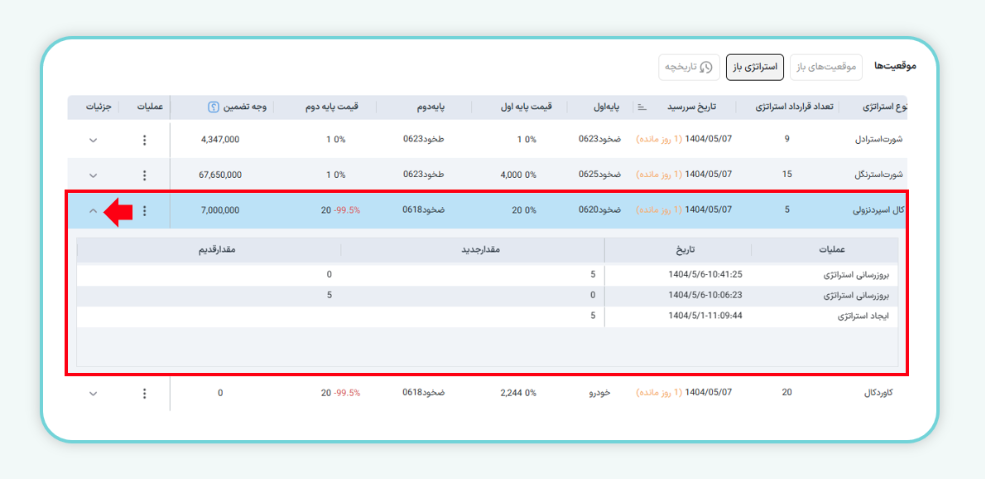Viewport: 985px width, 479px height.
Task: Open three-dot actions menu for کاوردکال row
Action: pyautogui.click(x=145, y=393)
